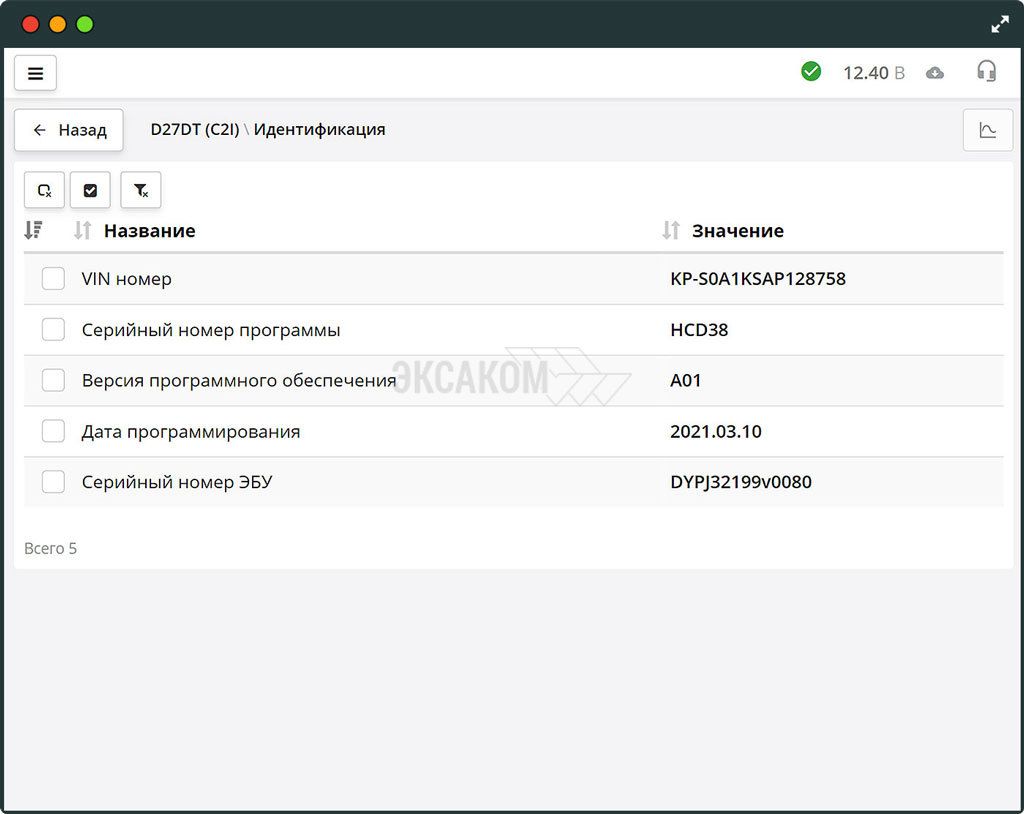1024x814 pixels.
Task: Check the Серийный номер программы row
Action: [53, 330]
